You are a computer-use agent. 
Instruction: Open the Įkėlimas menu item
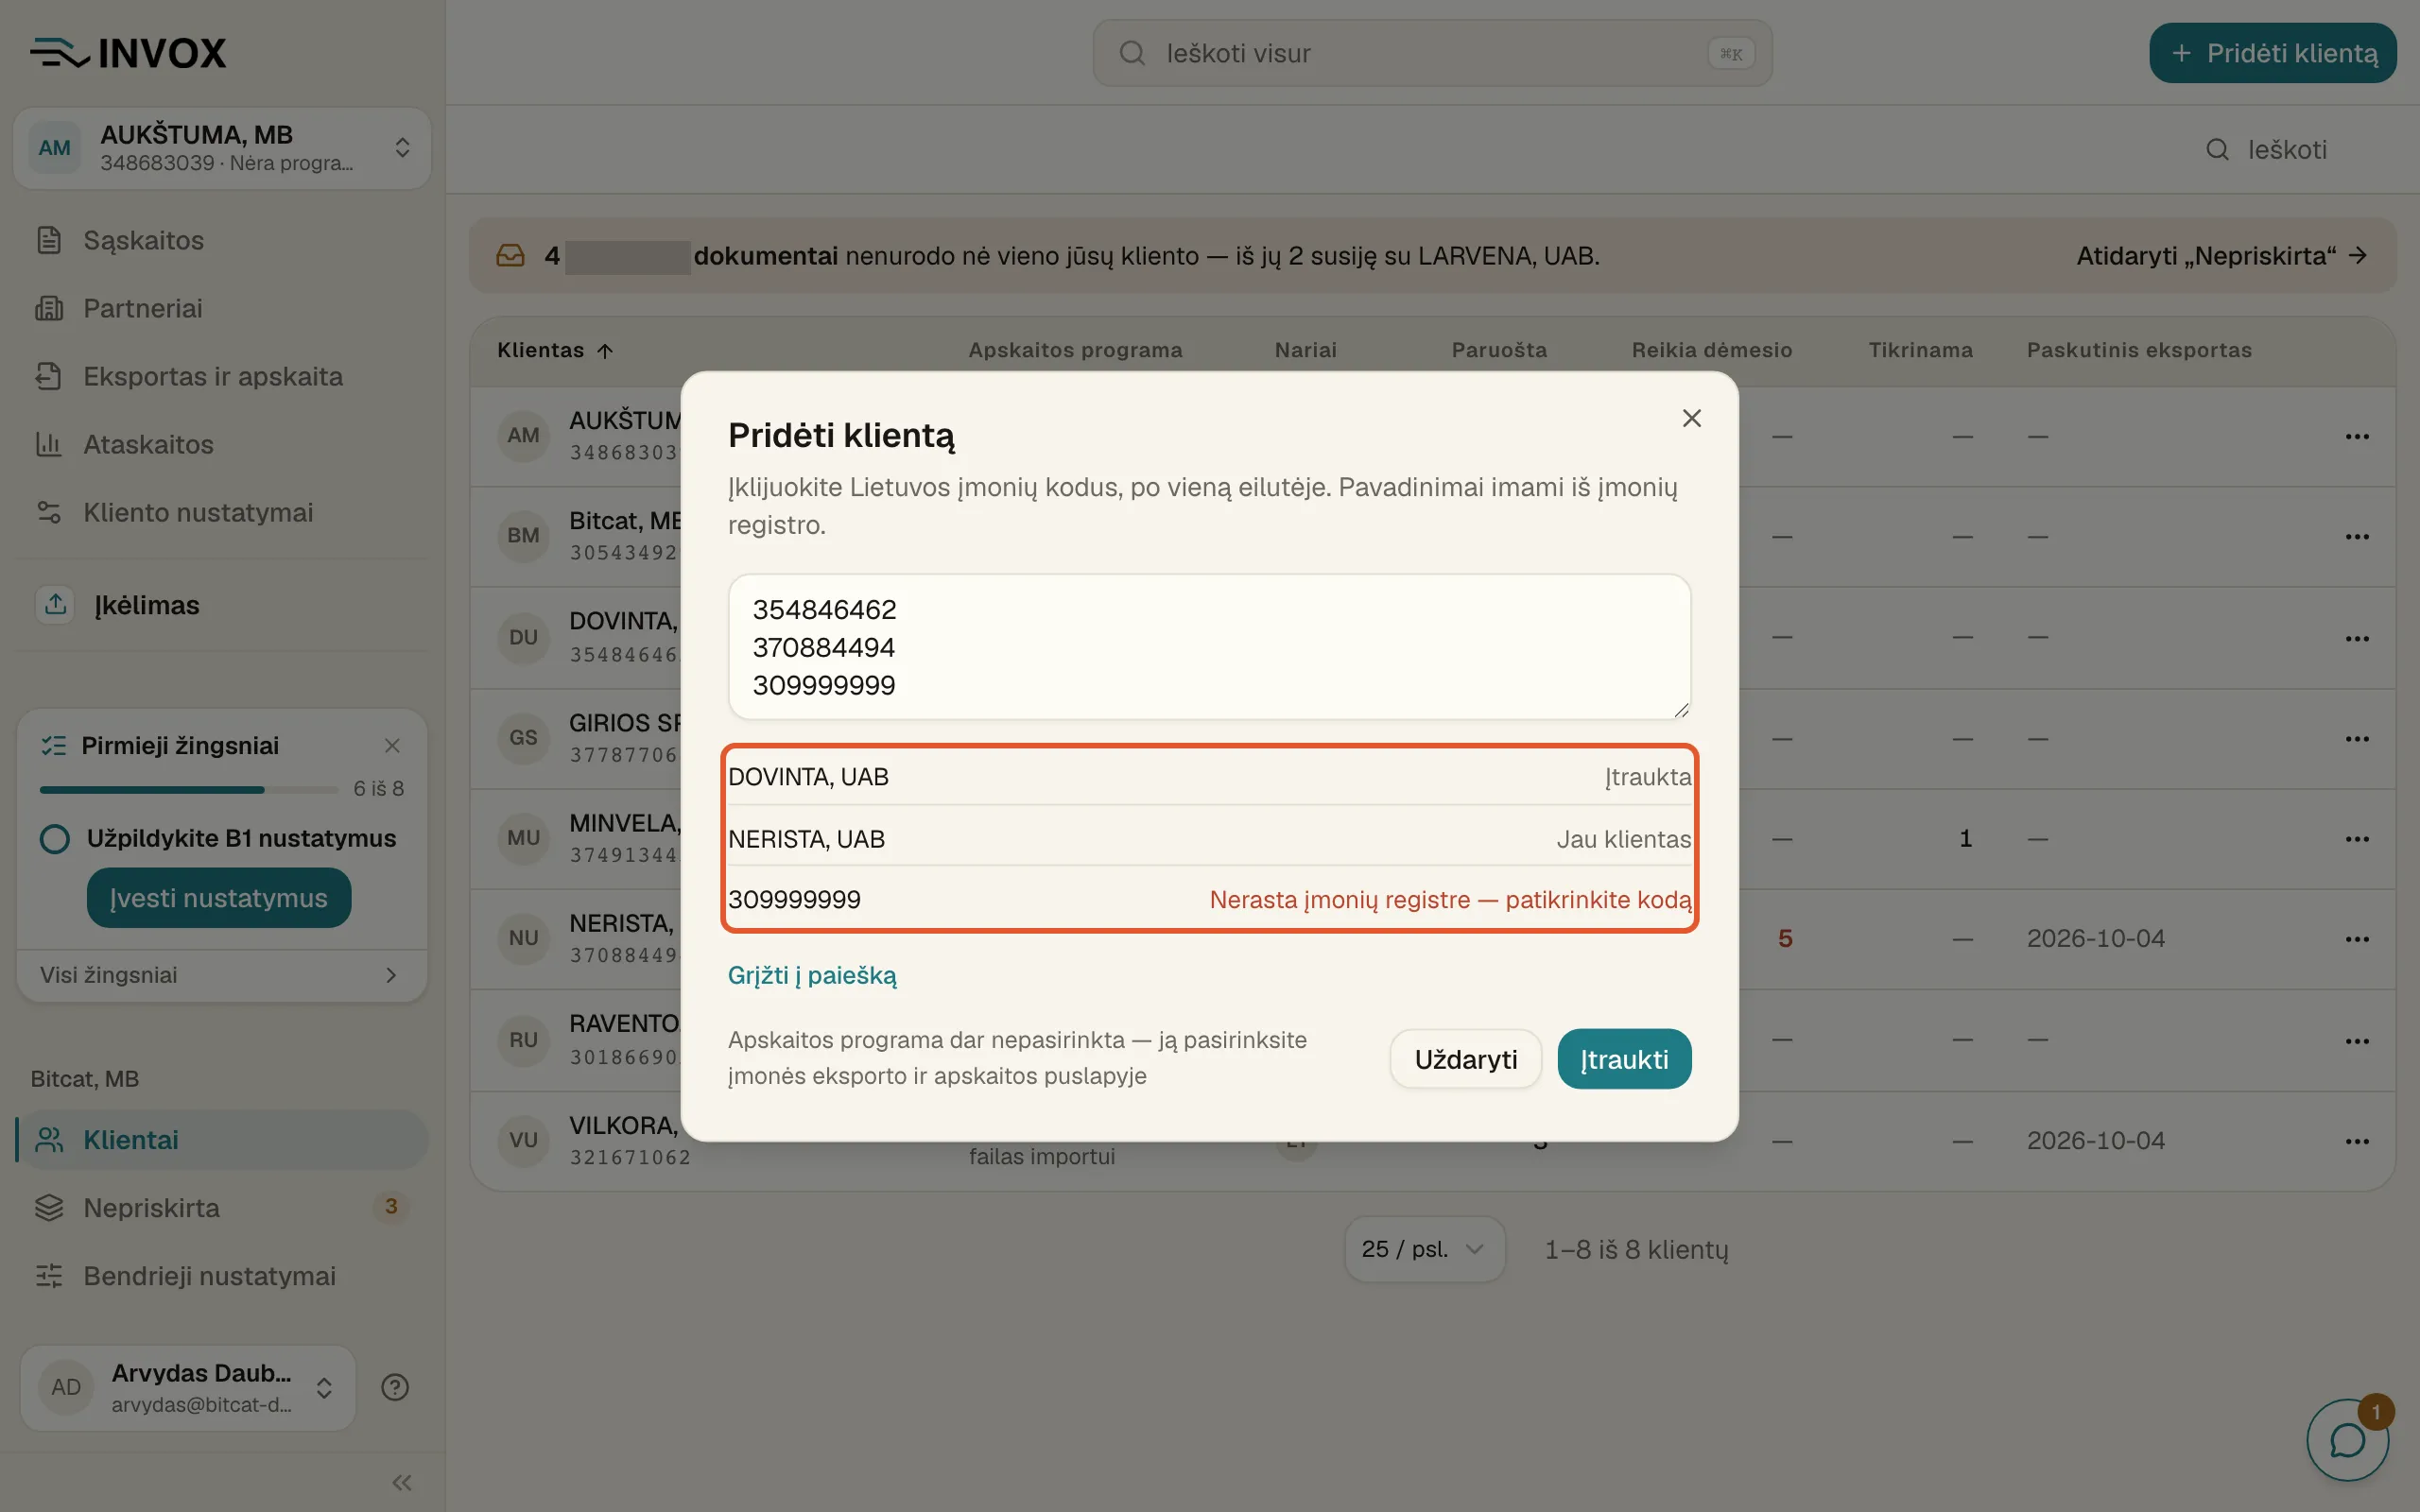pyautogui.click(x=222, y=604)
